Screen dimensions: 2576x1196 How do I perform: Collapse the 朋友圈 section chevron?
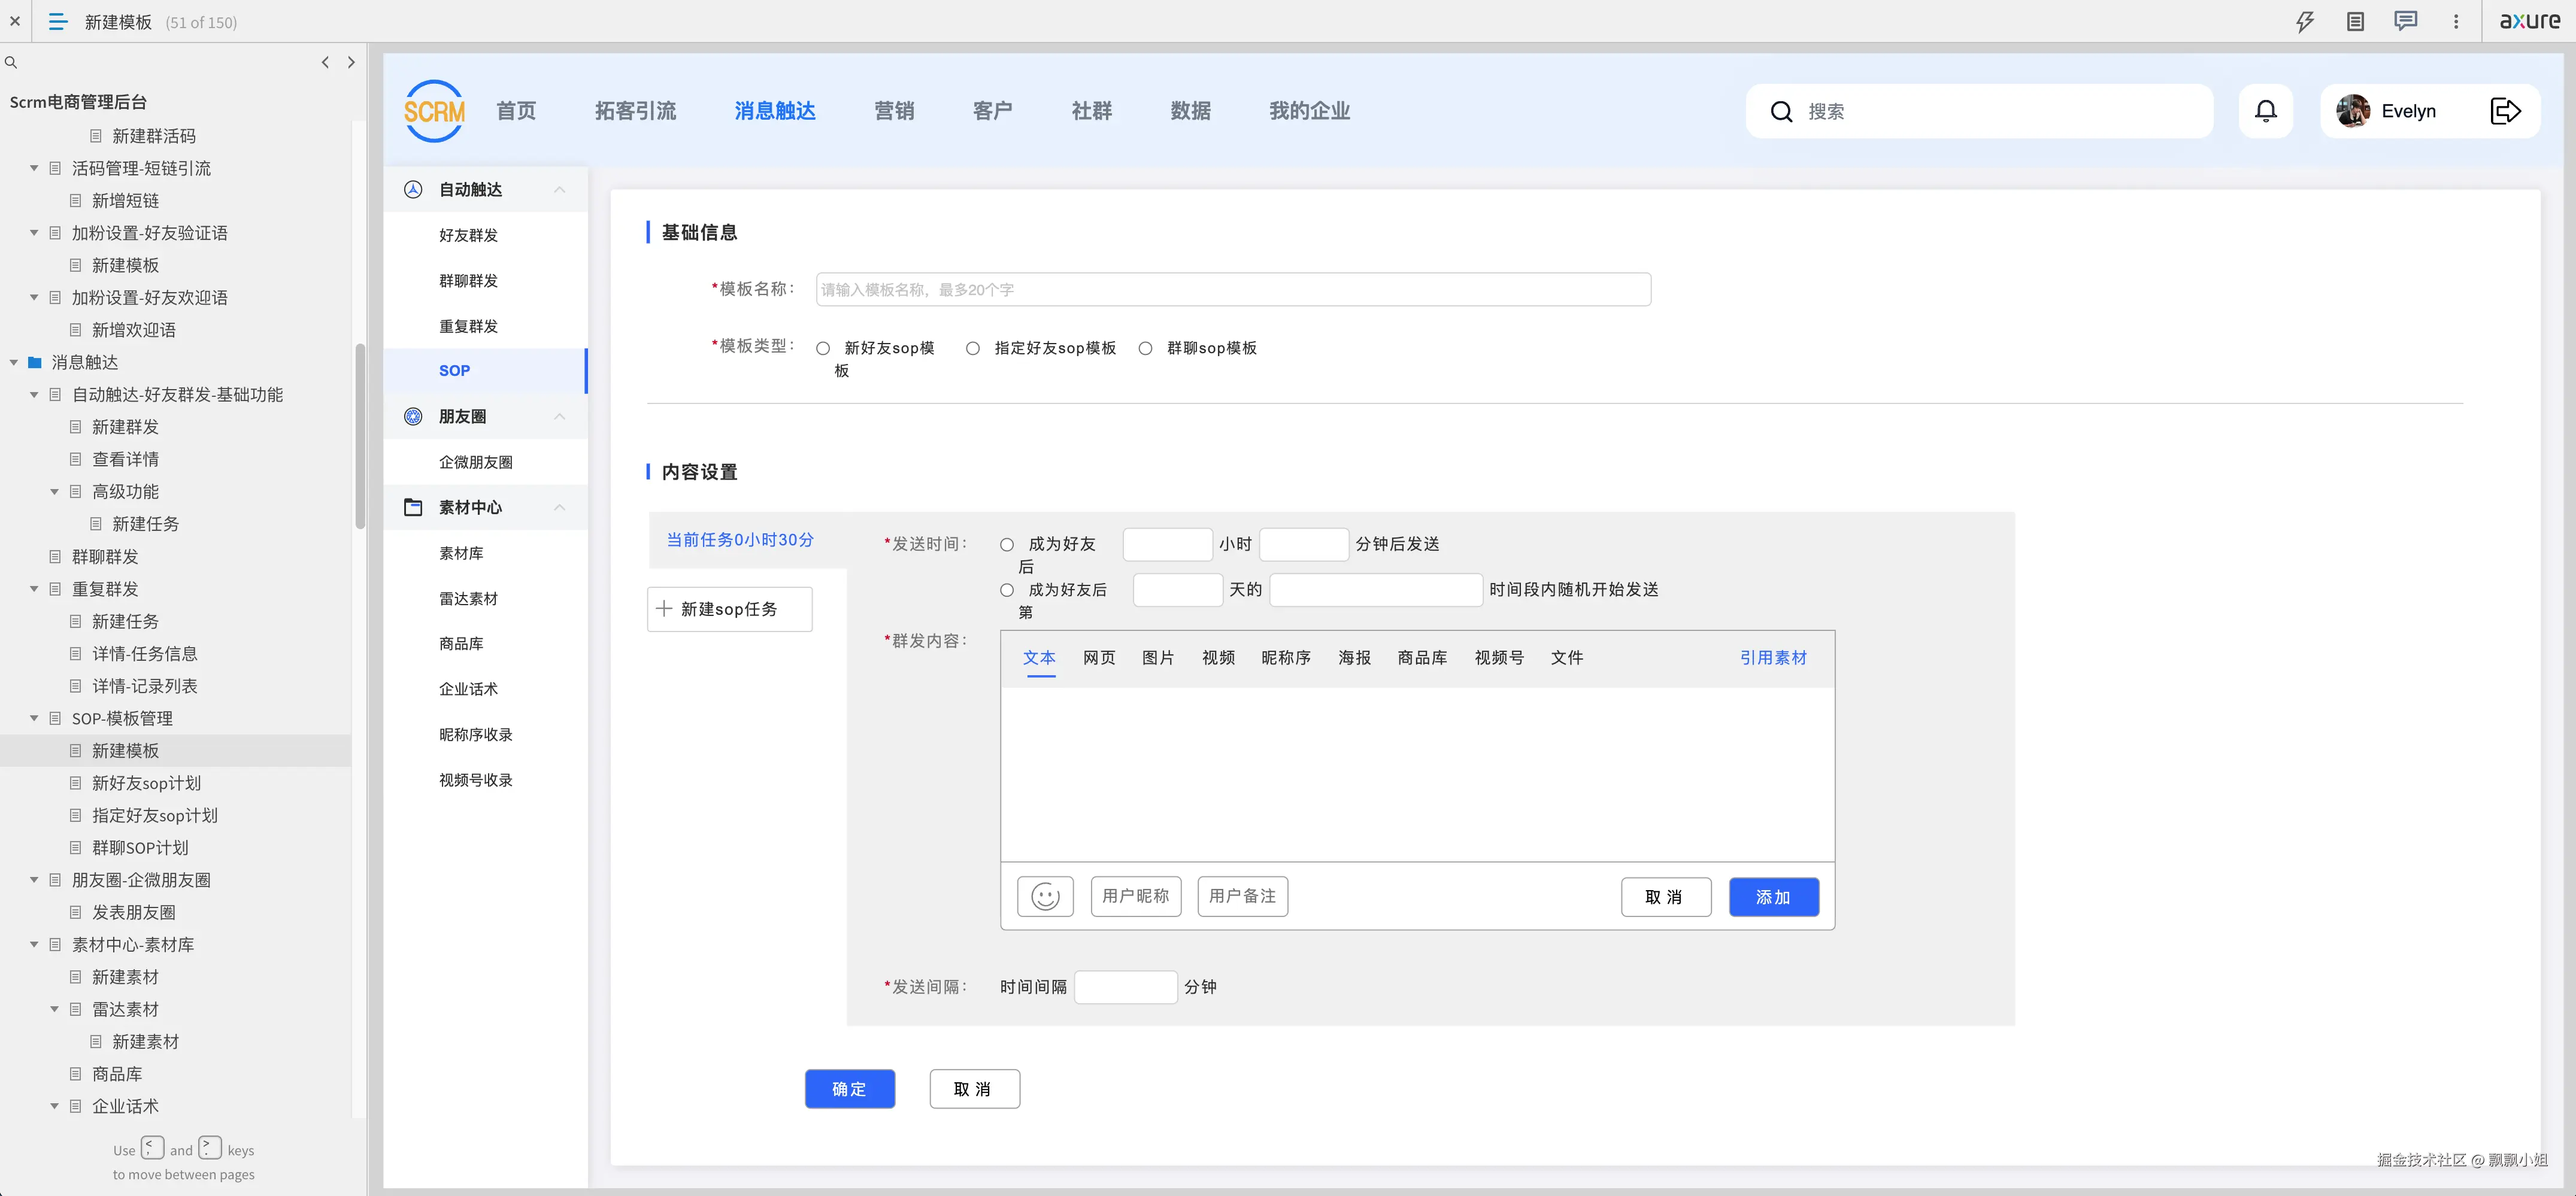(560, 417)
